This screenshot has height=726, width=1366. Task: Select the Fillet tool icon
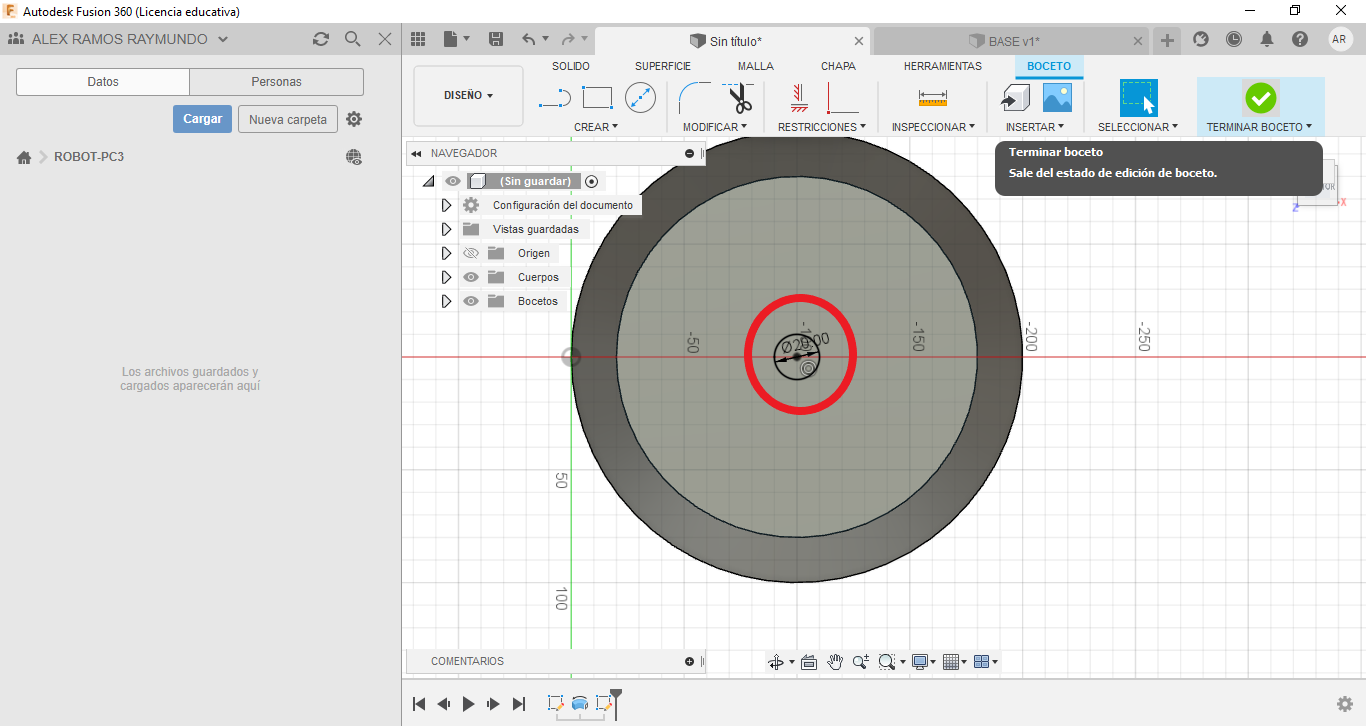tap(694, 98)
